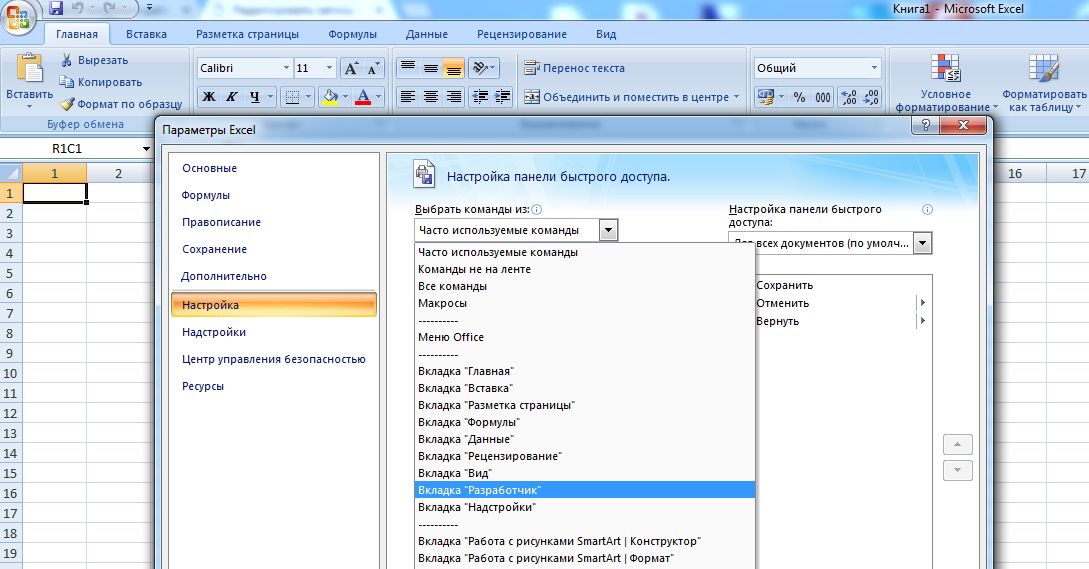Click the center text alignment icon
1089x569 pixels.
click(x=431, y=97)
